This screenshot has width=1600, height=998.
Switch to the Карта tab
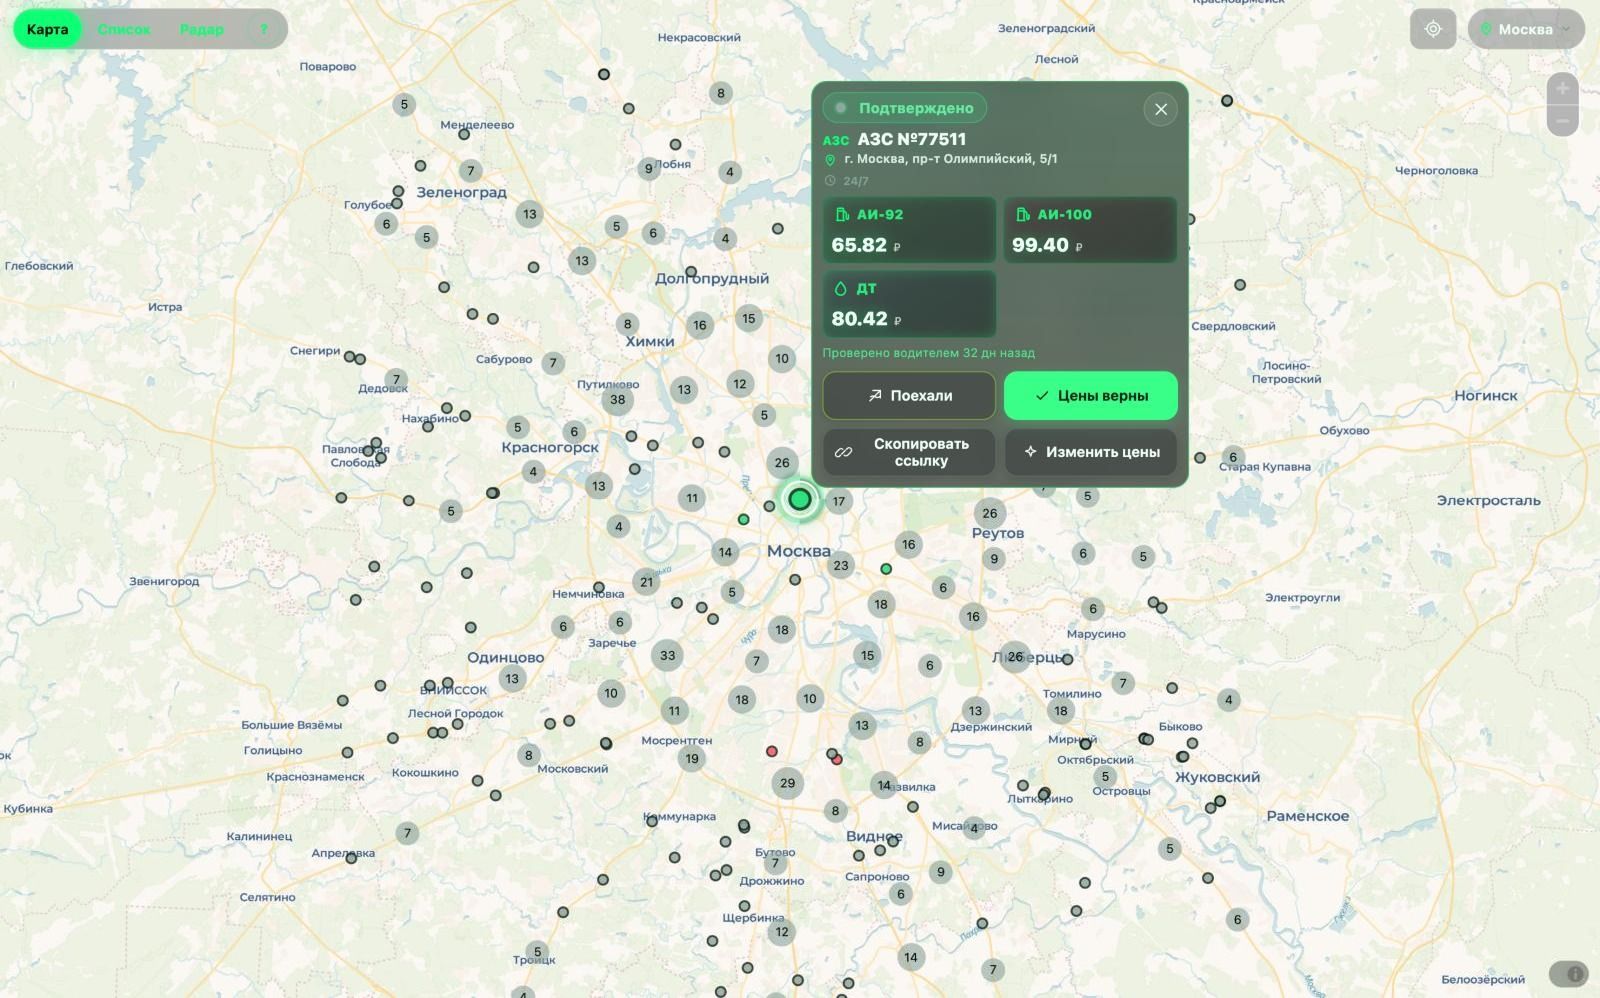[48, 29]
